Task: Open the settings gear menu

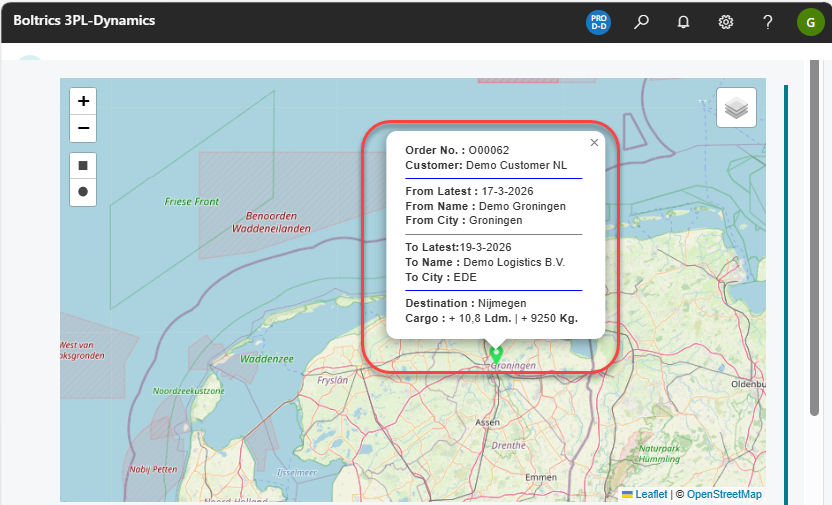Action: point(726,22)
